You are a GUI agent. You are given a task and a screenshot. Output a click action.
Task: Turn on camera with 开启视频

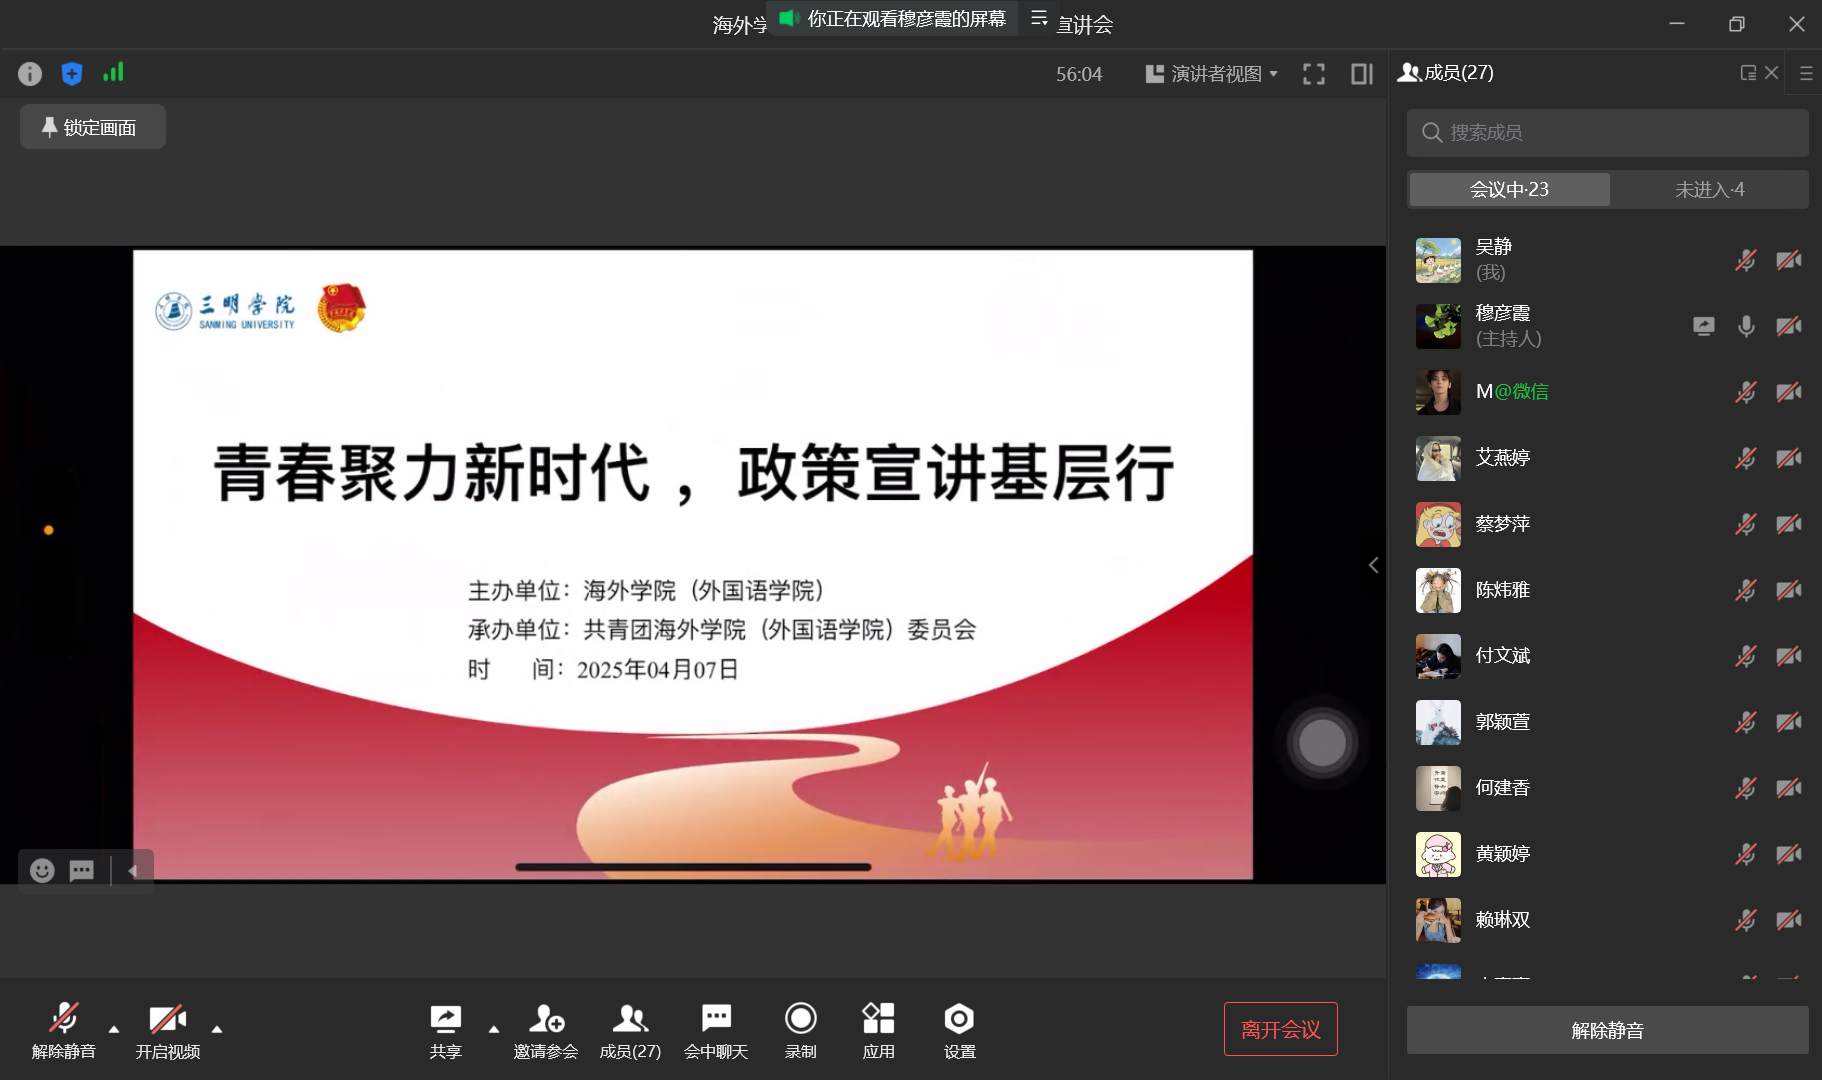pyautogui.click(x=168, y=1030)
